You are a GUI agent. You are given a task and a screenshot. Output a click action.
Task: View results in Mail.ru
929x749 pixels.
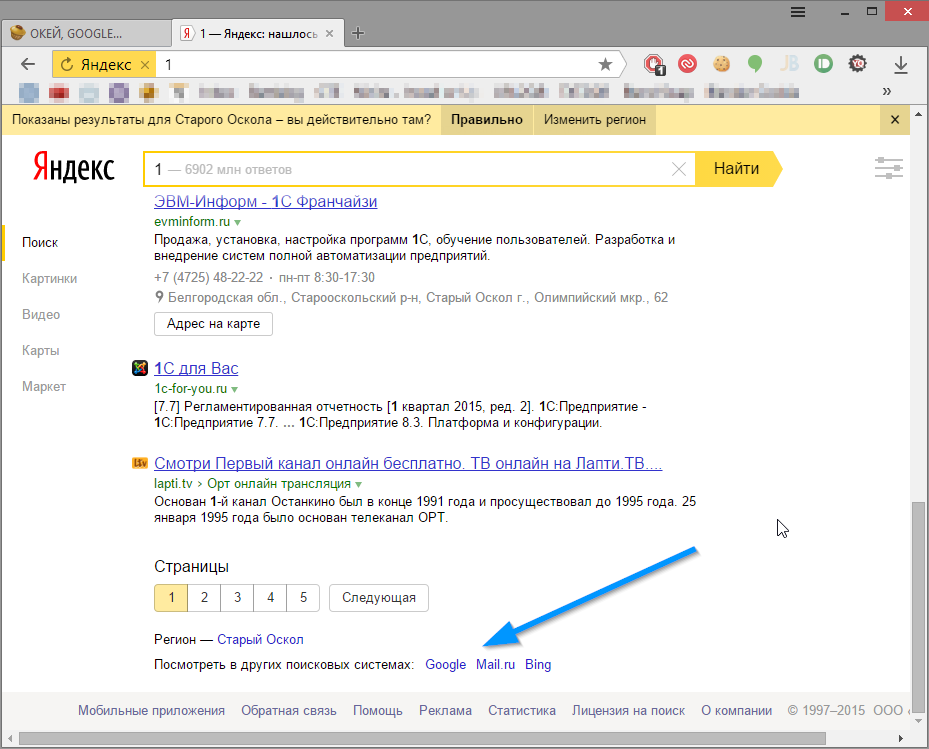coord(495,665)
